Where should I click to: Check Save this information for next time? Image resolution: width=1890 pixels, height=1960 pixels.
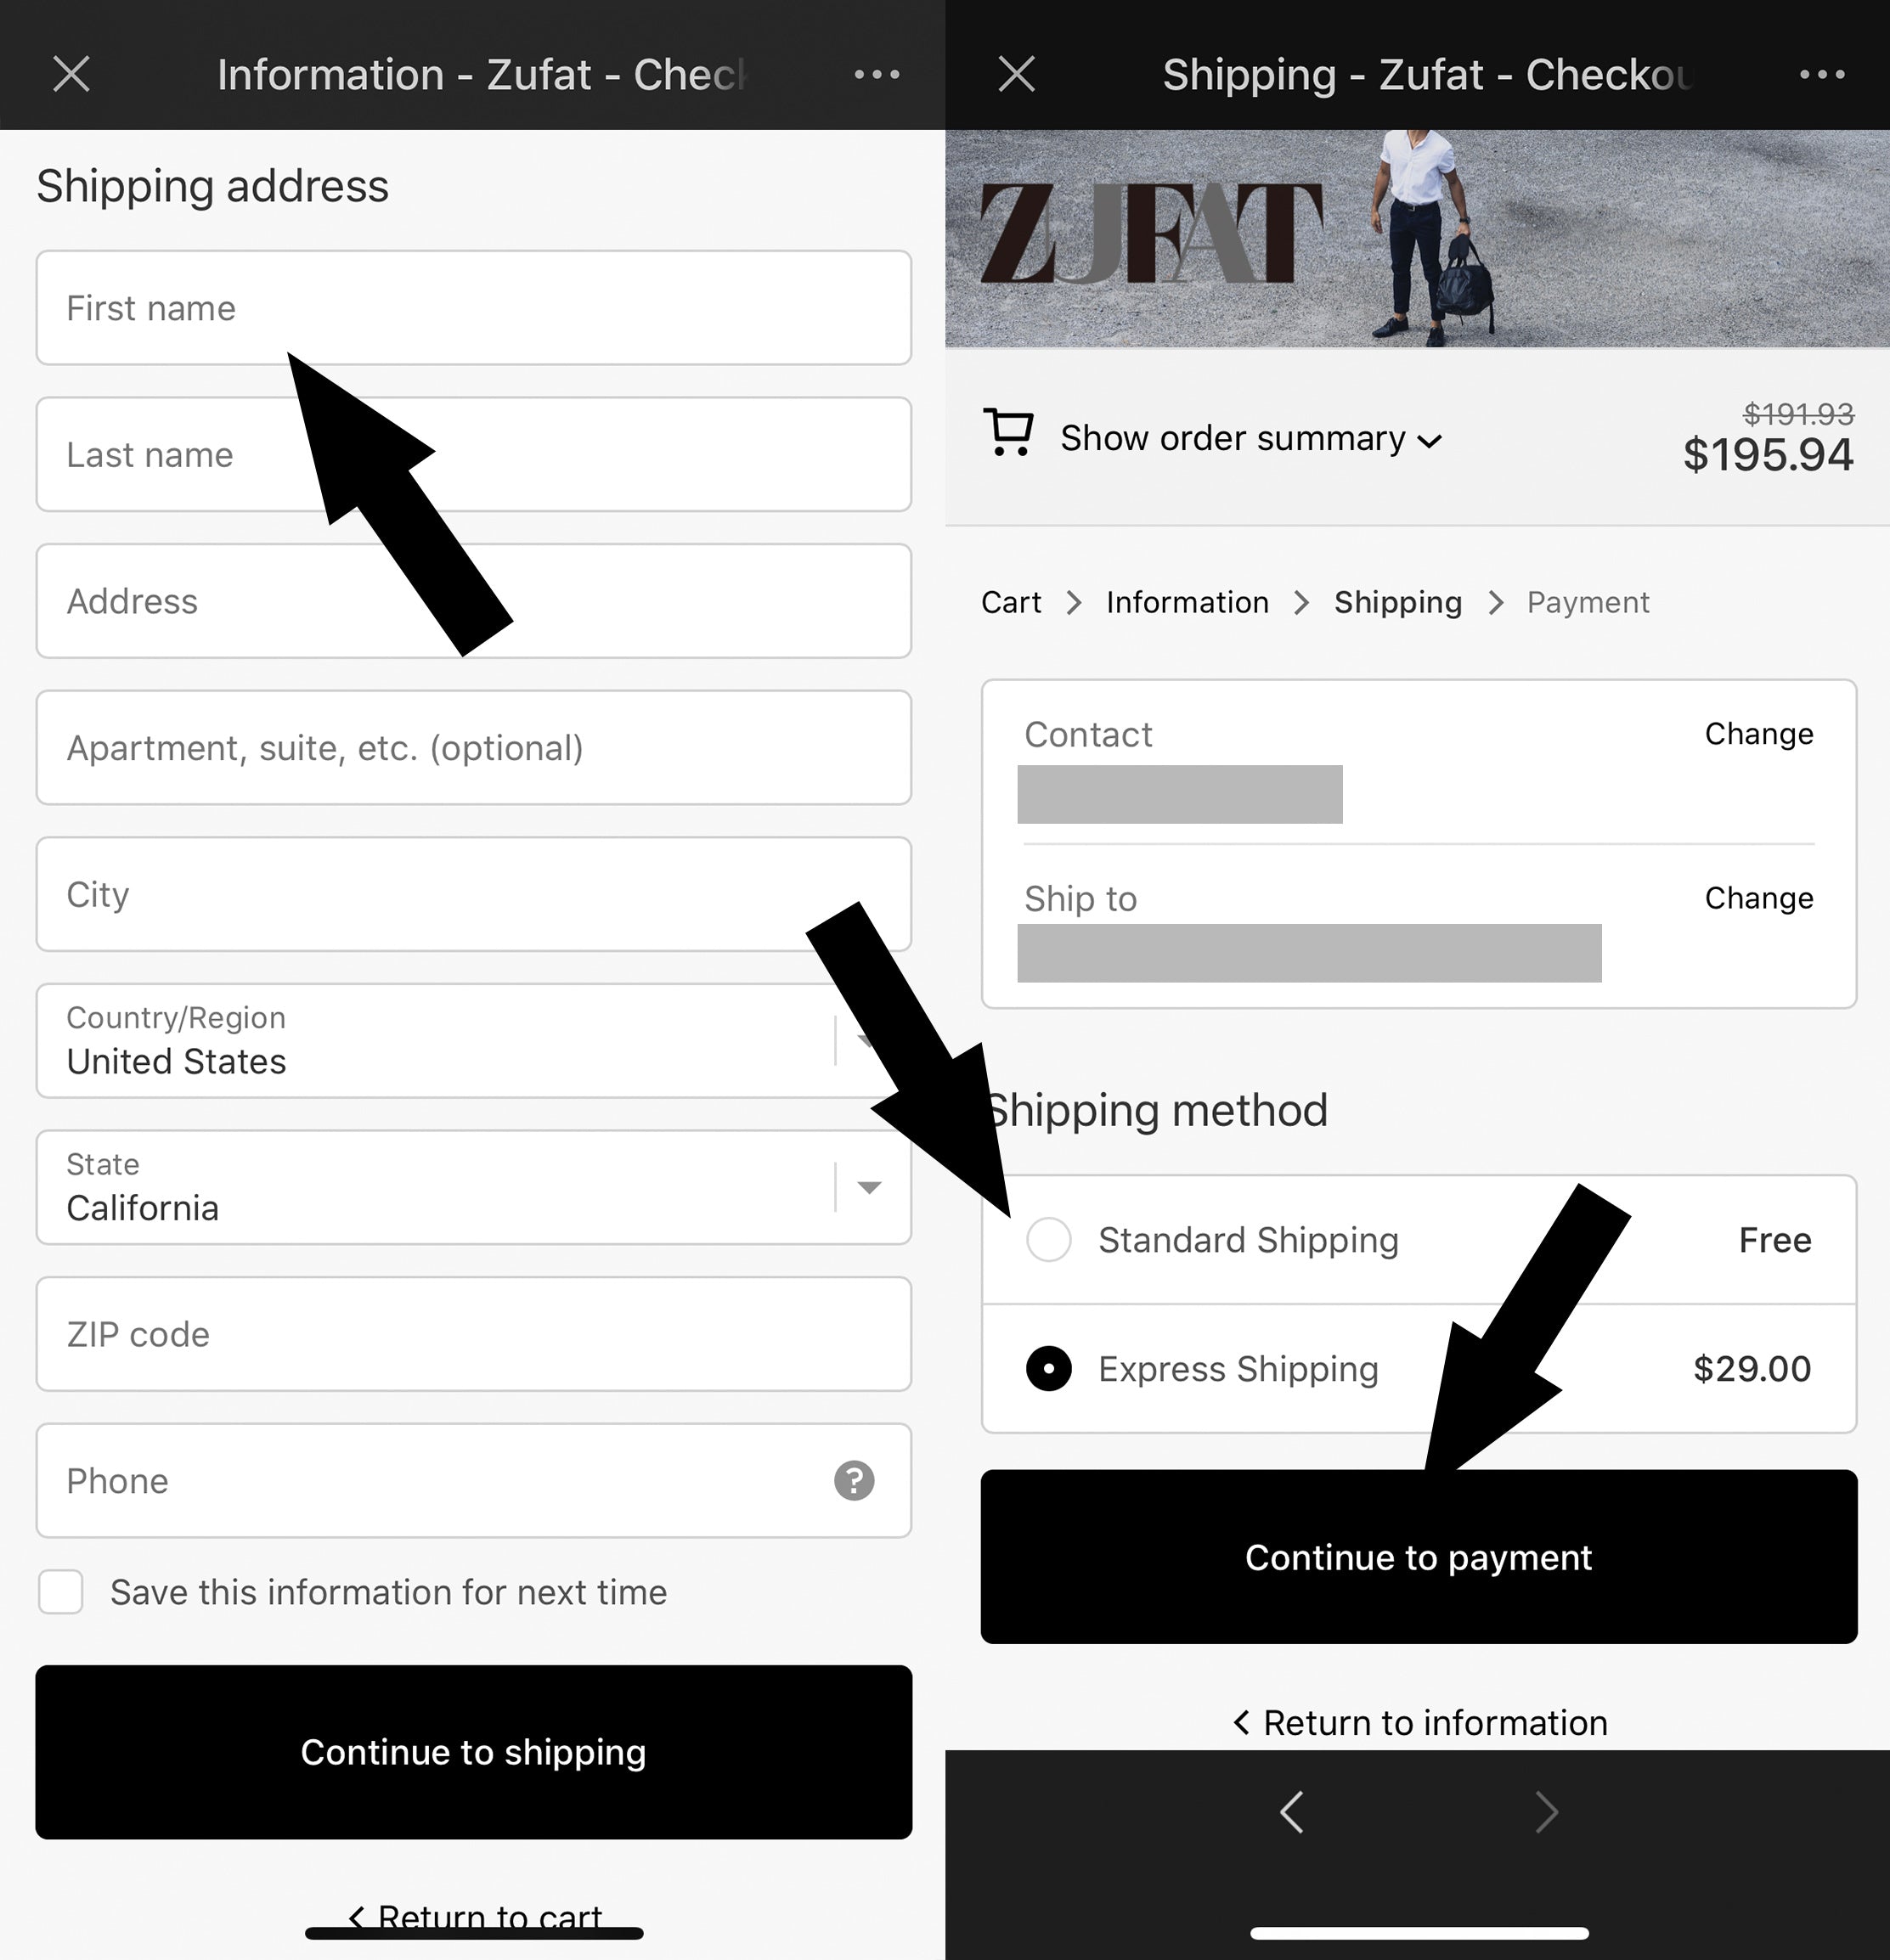tap(60, 1591)
